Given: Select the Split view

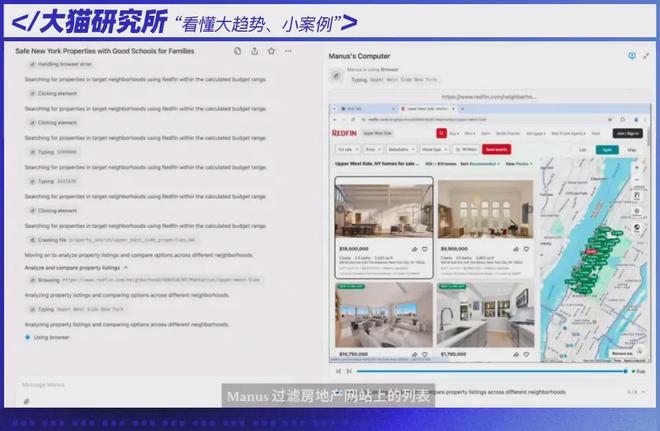Looking at the screenshot, I should tap(607, 150).
